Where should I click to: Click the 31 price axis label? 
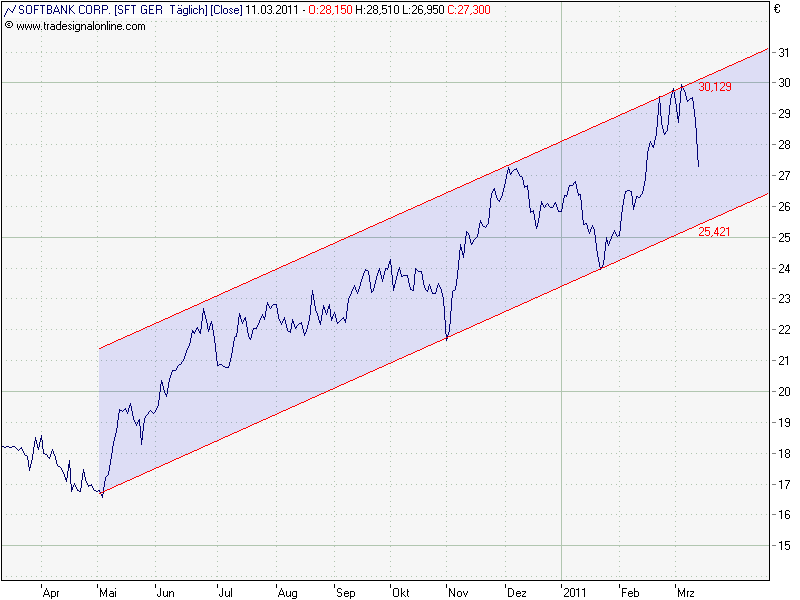point(784,53)
